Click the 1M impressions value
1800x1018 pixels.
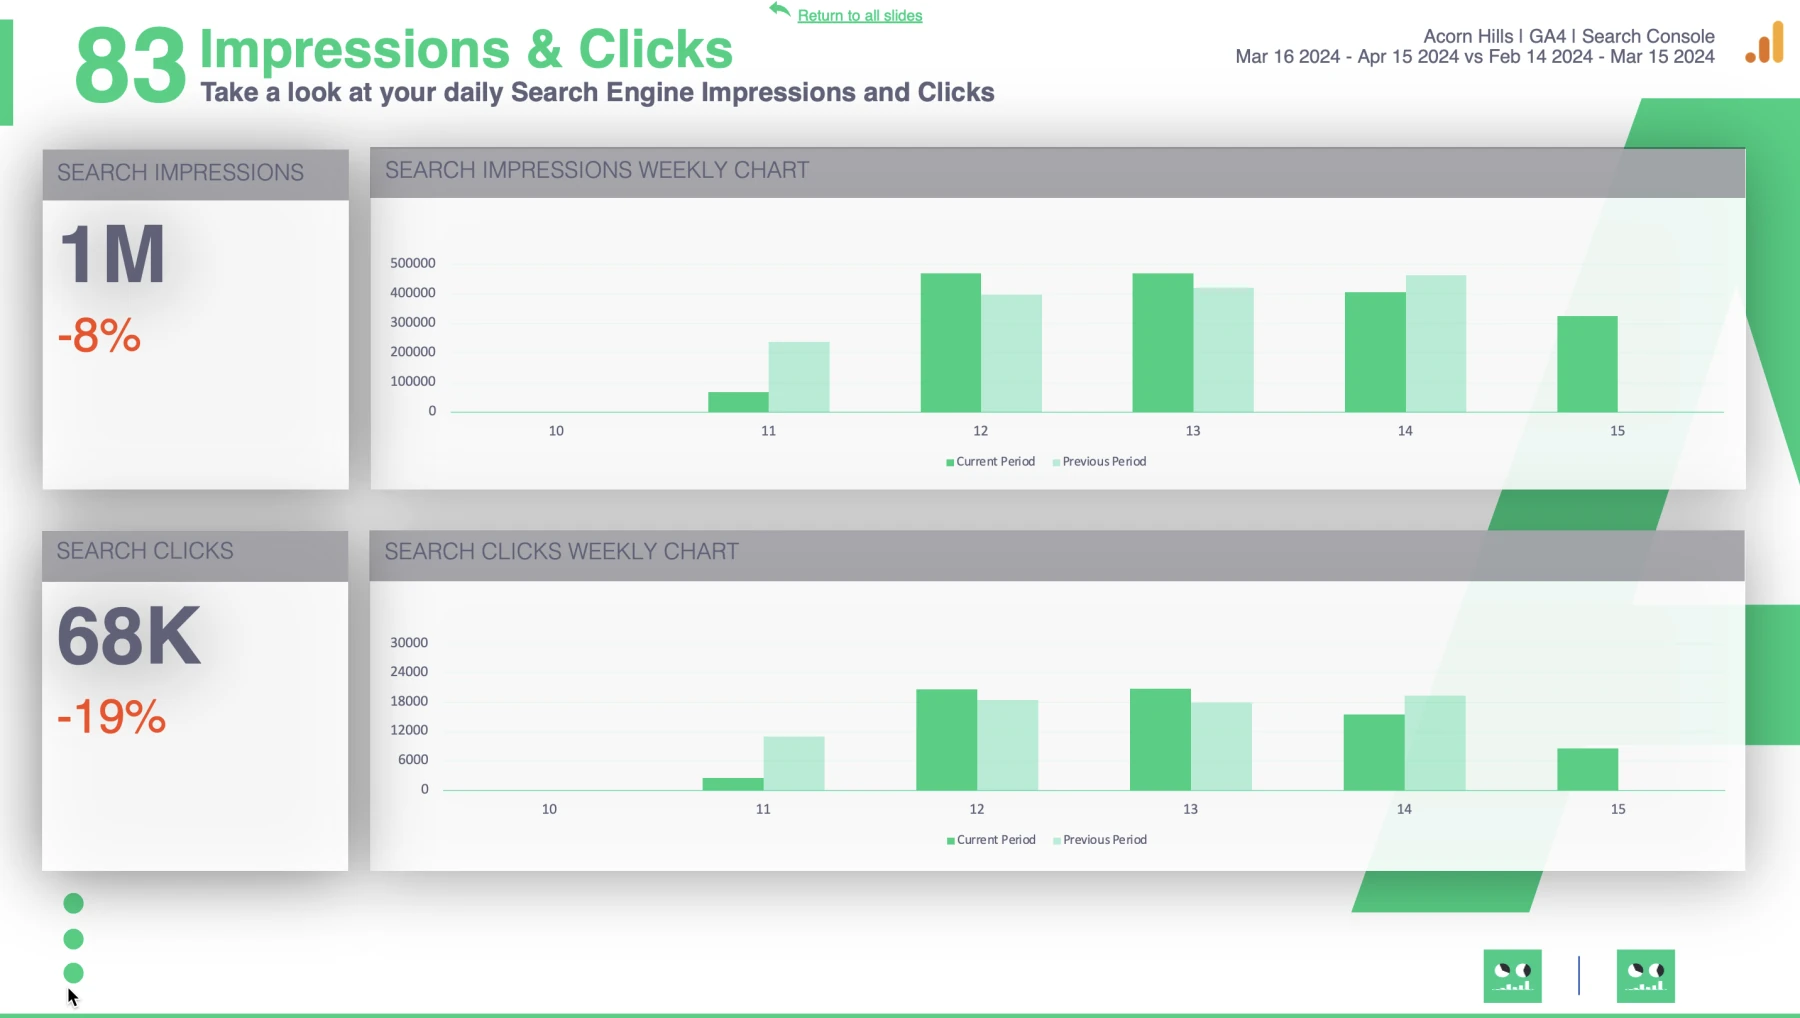(112, 254)
